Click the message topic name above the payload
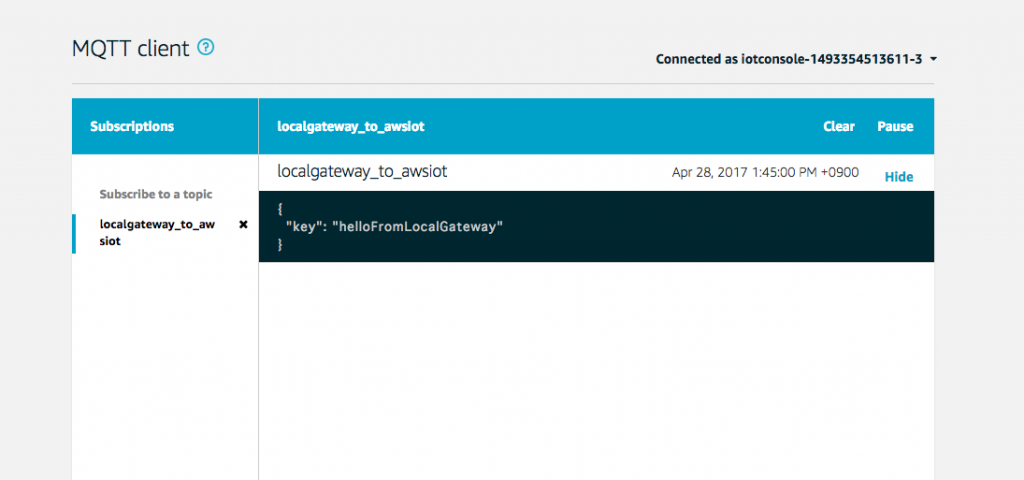The image size is (1024, 480). point(362,172)
